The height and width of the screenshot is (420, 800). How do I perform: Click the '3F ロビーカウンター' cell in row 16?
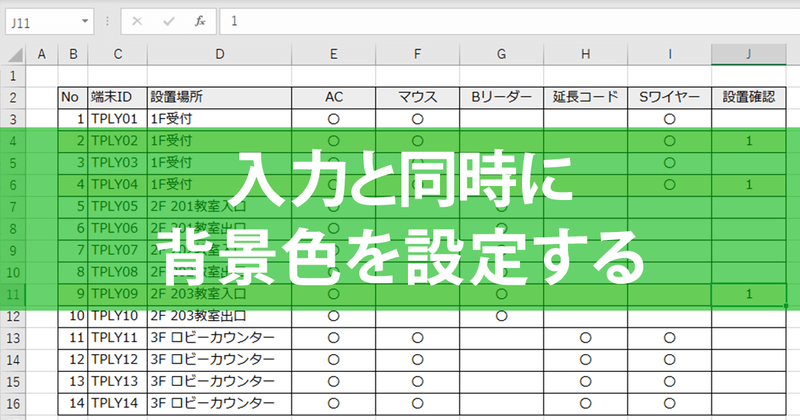(x=219, y=404)
